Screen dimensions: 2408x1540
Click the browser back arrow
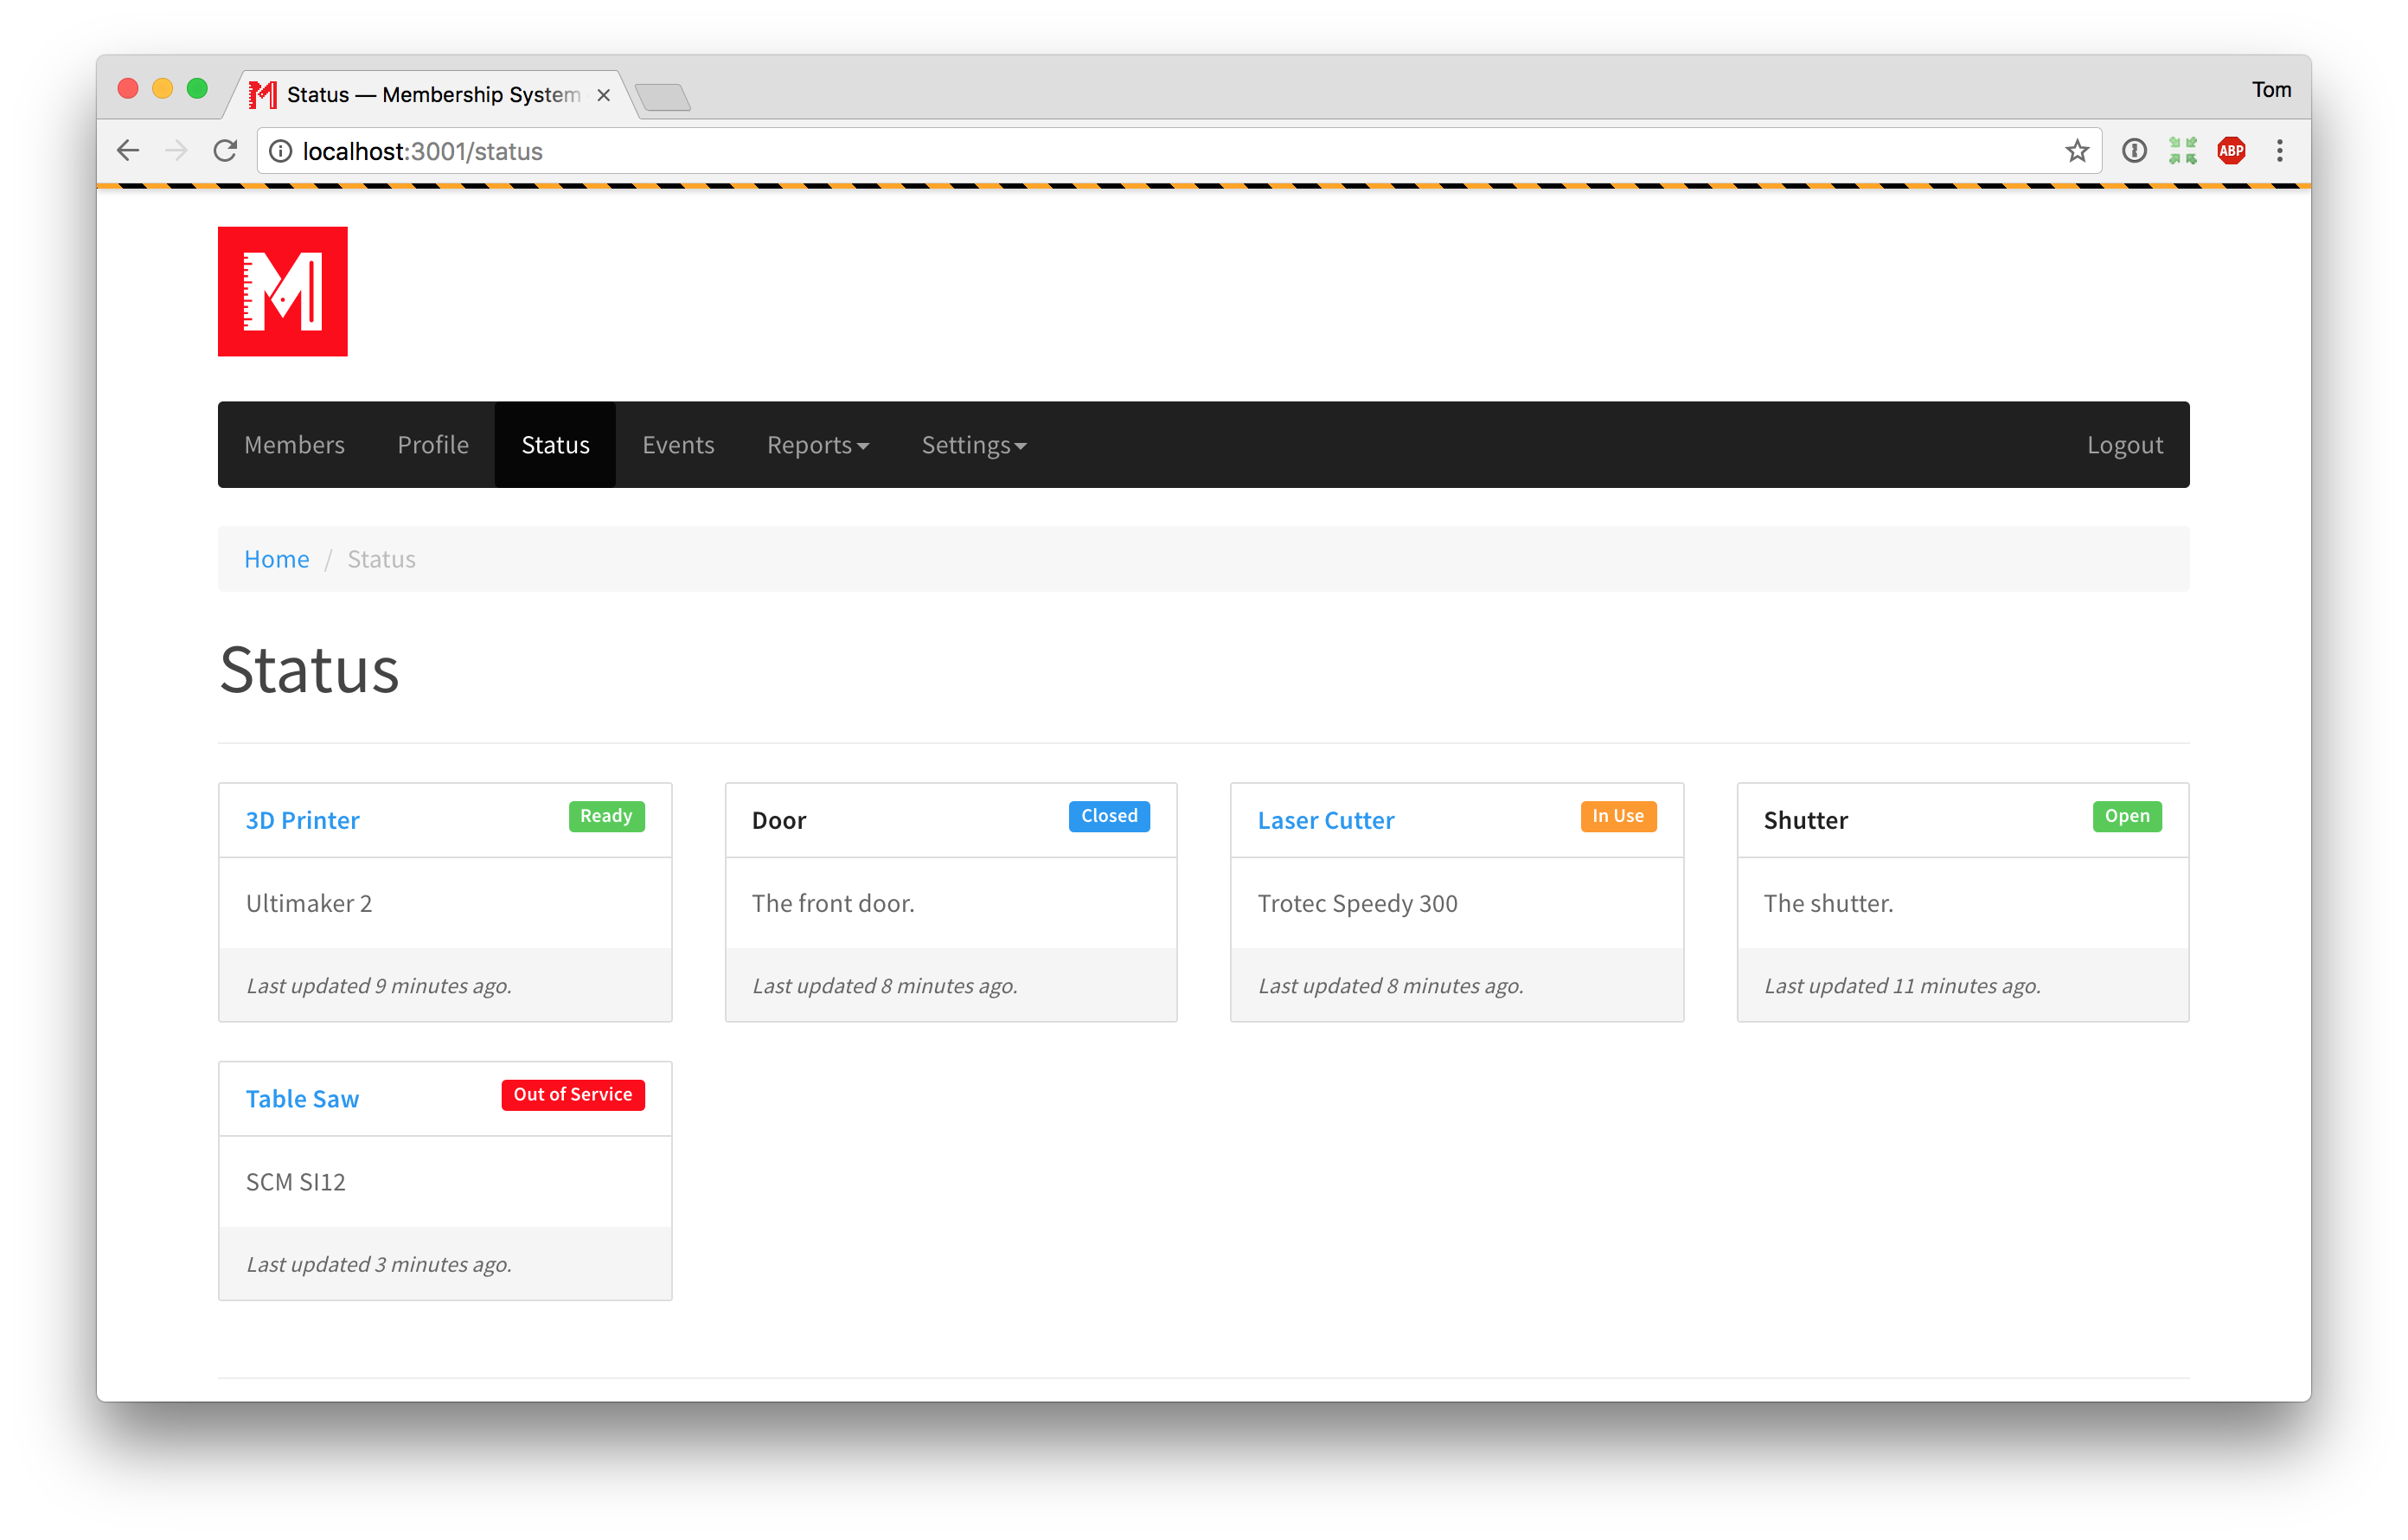(x=128, y=151)
